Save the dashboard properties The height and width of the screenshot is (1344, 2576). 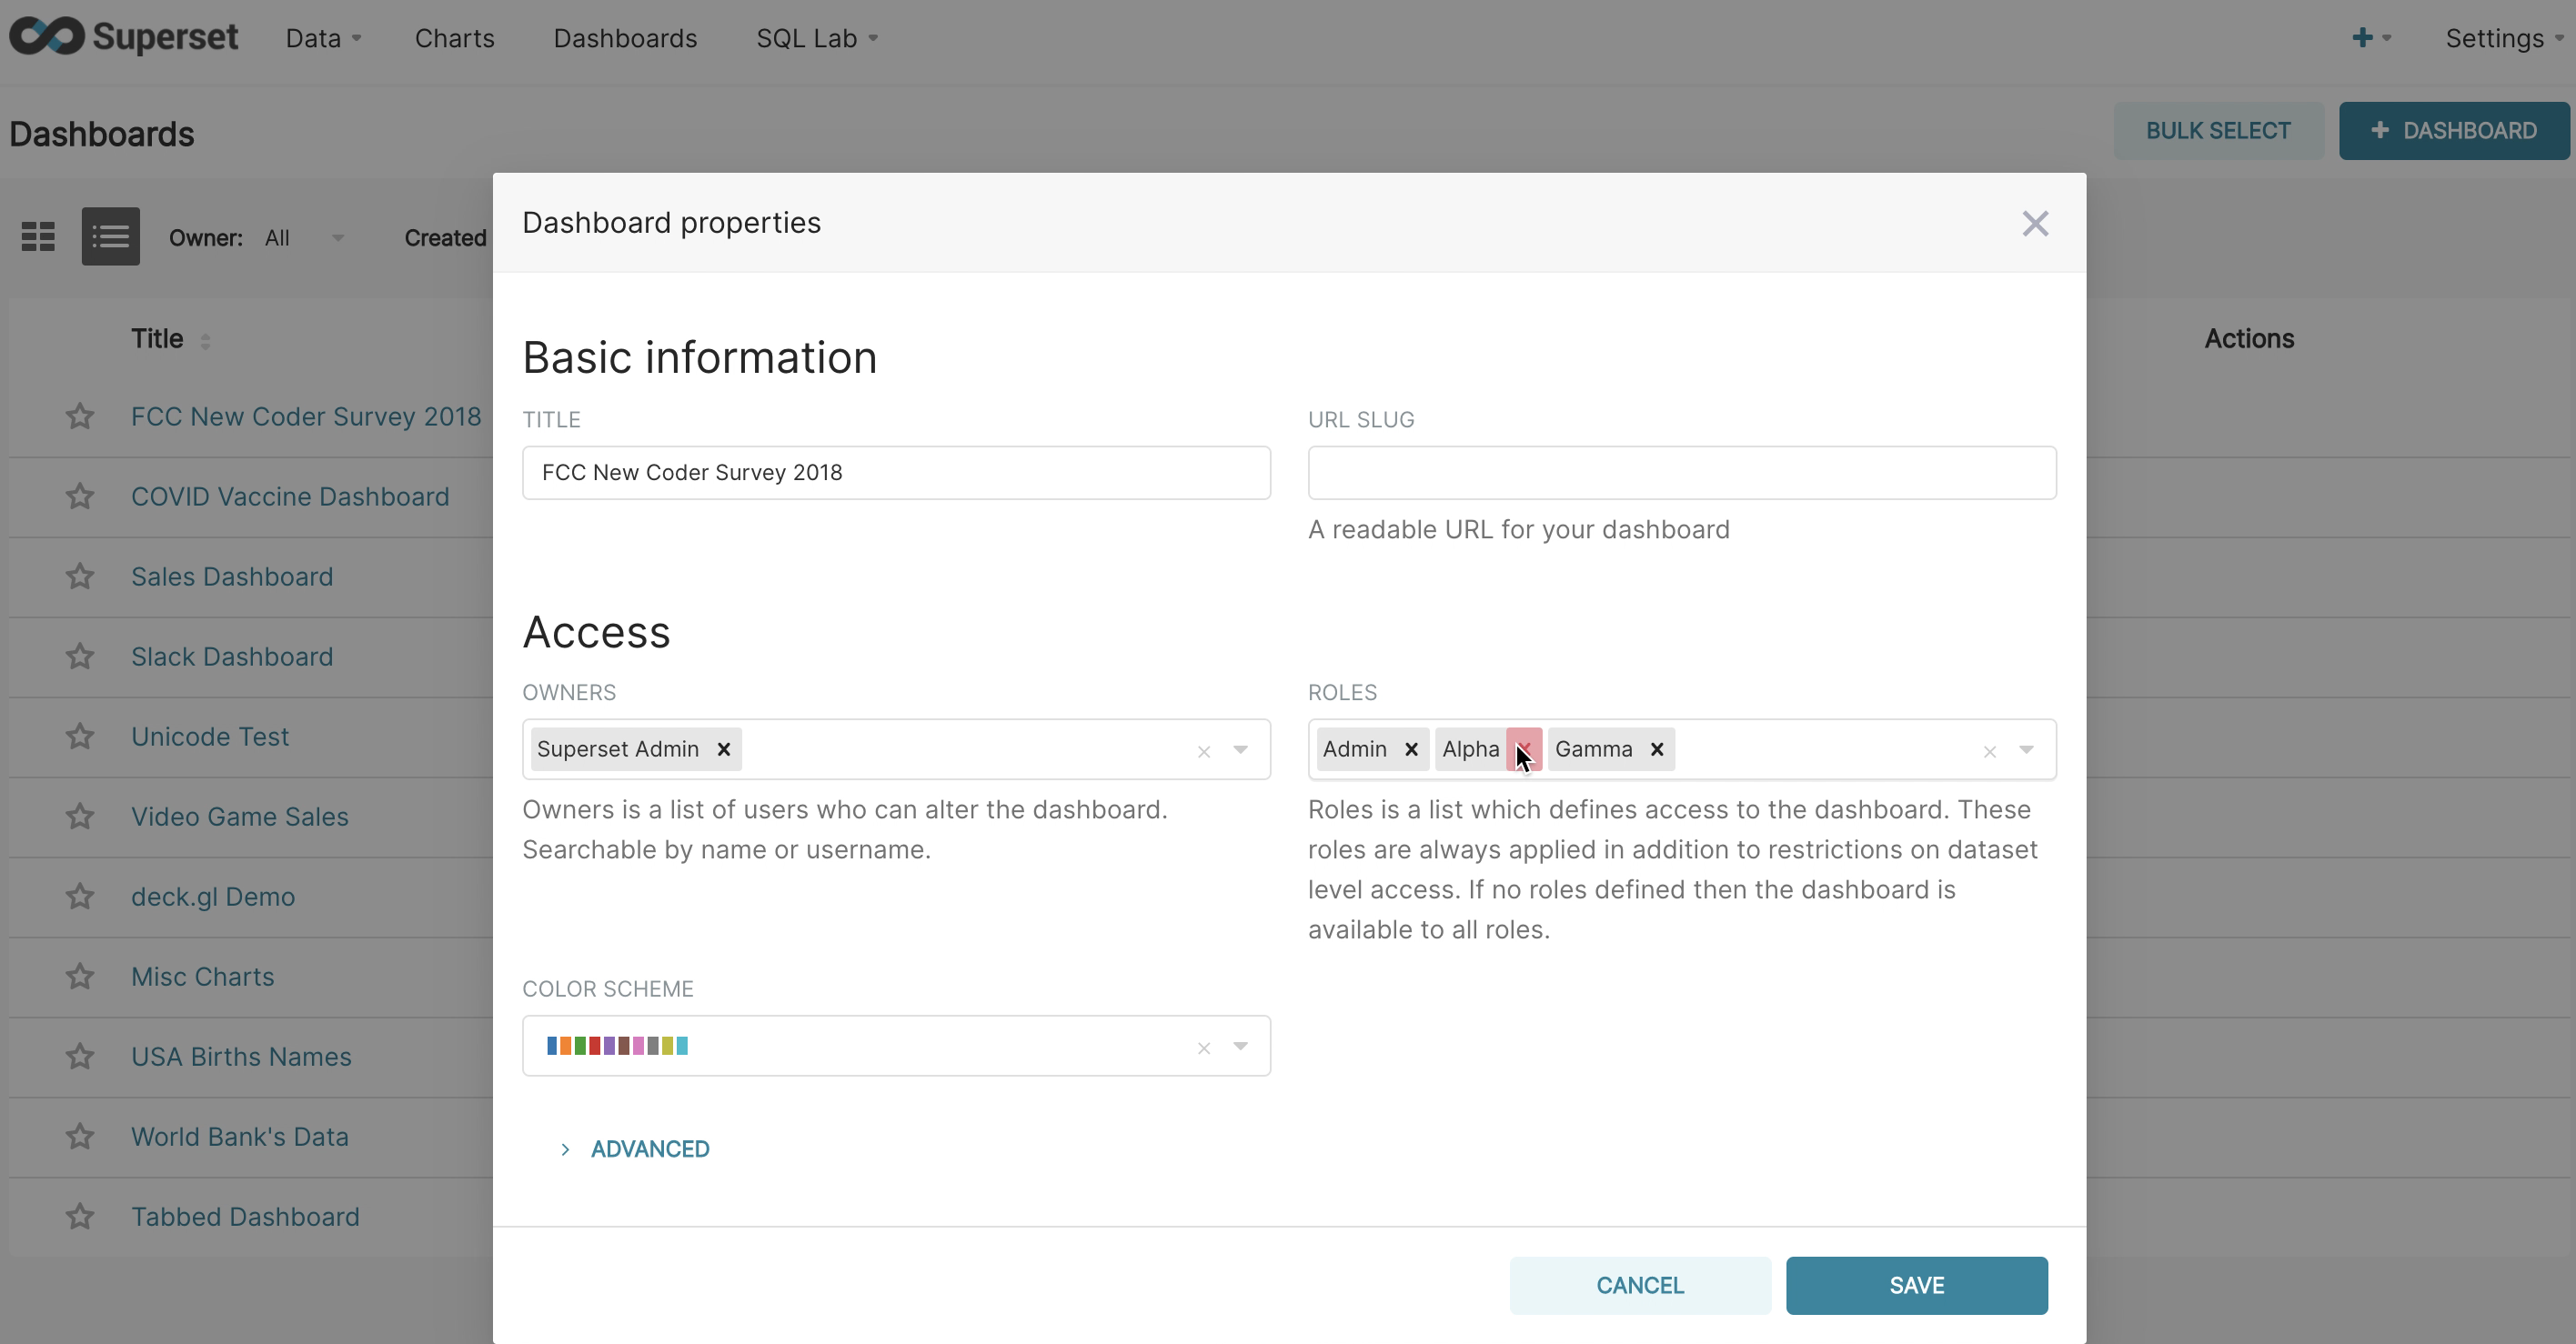pos(1916,1285)
